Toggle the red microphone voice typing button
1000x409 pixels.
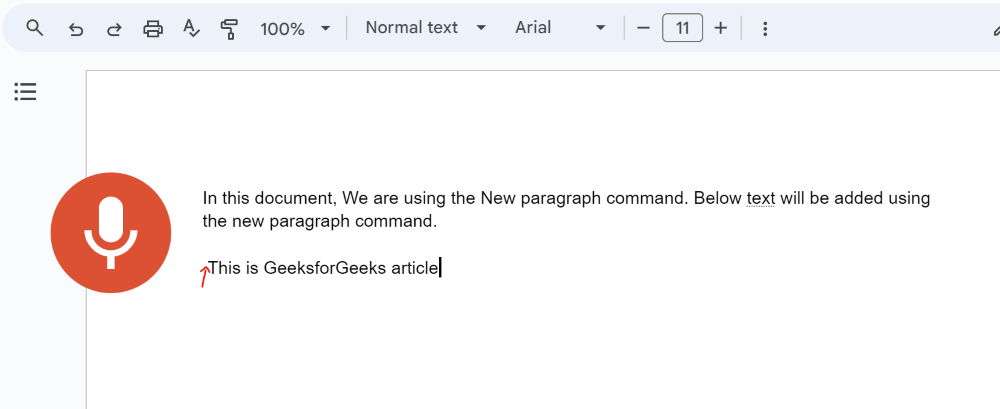[x=111, y=233]
